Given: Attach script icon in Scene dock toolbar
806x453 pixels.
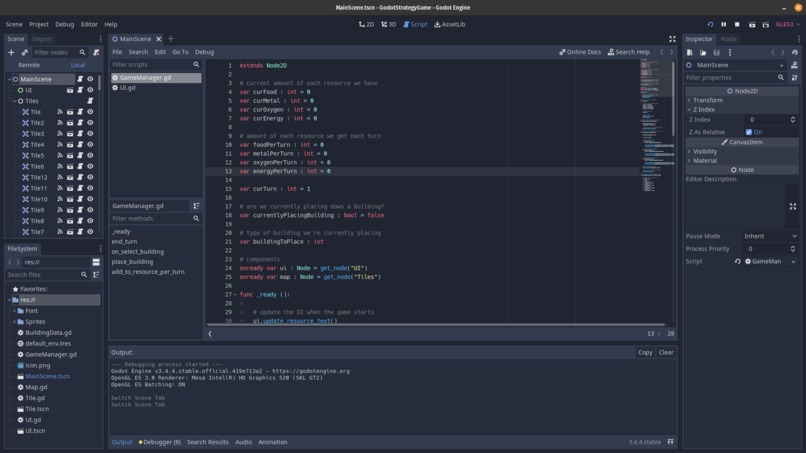Looking at the screenshot, I should pyautogui.click(x=96, y=52).
